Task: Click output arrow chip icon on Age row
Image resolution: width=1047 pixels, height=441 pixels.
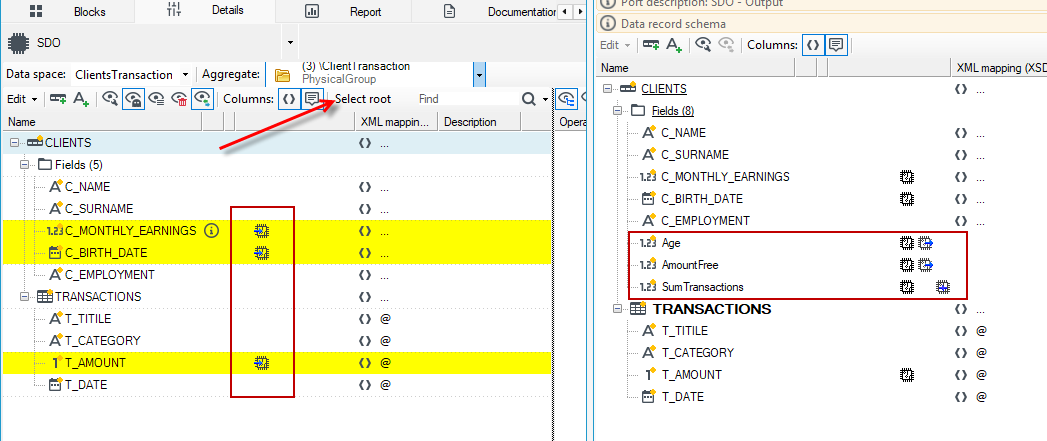Action: (925, 243)
